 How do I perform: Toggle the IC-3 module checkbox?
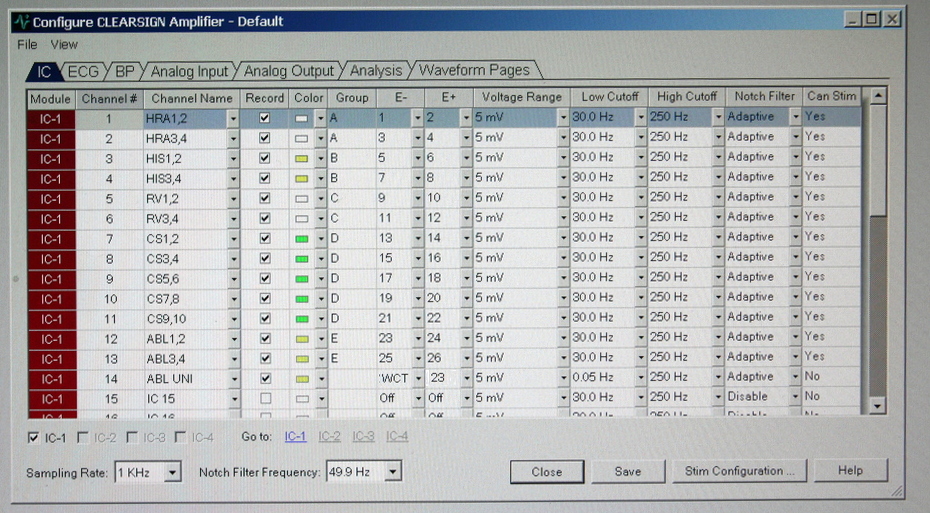pyautogui.click(x=132, y=438)
